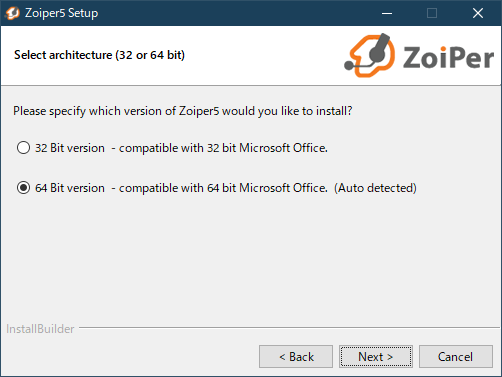The image size is (502, 377).
Task: Select the 32 Bit version radio button
Action: 23,148
